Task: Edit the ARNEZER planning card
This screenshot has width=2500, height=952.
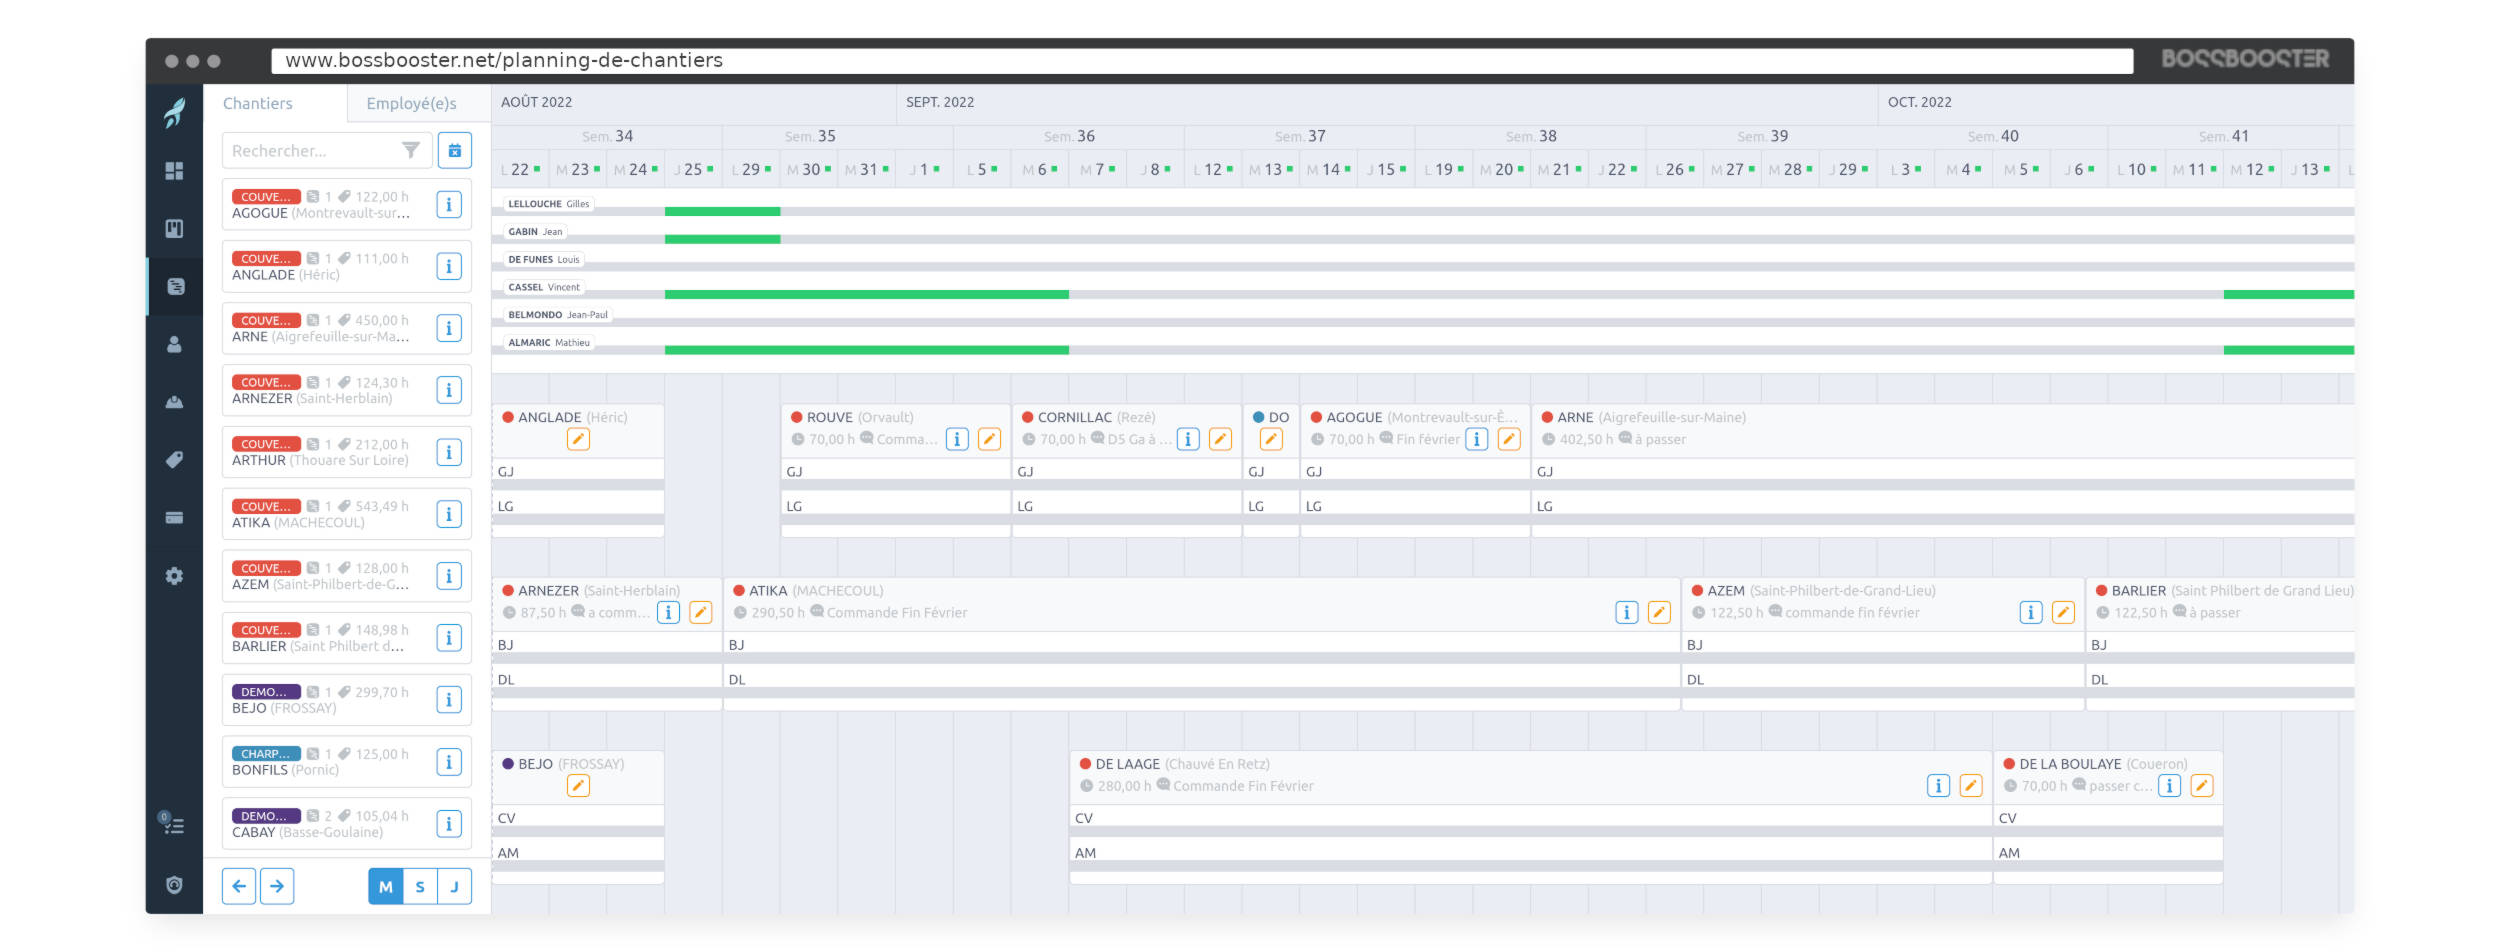Action: [x=701, y=613]
